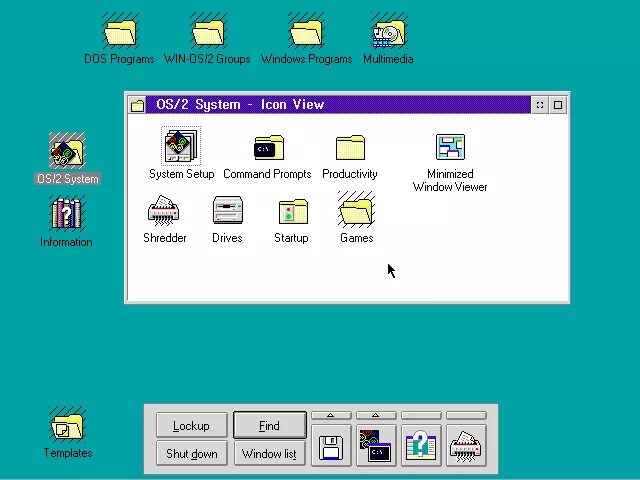Click the System Setup label text
Image resolution: width=640 pixels, height=480 pixels.
click(182, 174)
